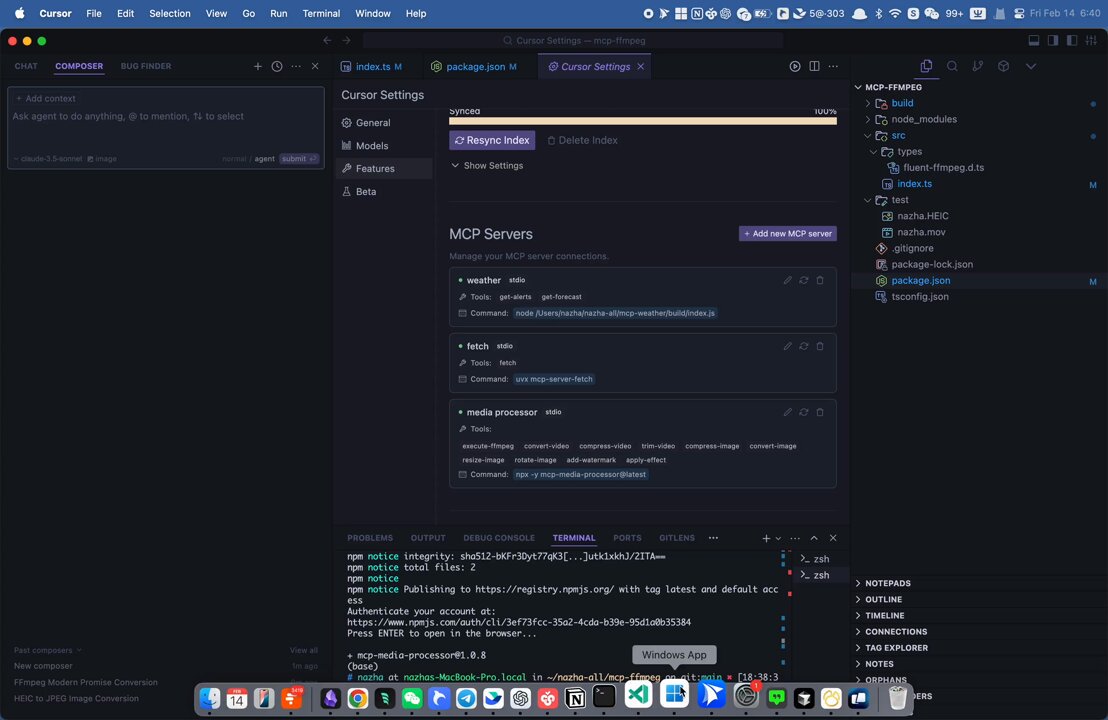Expand the TAG EXPLORER section

coord(897,648)
